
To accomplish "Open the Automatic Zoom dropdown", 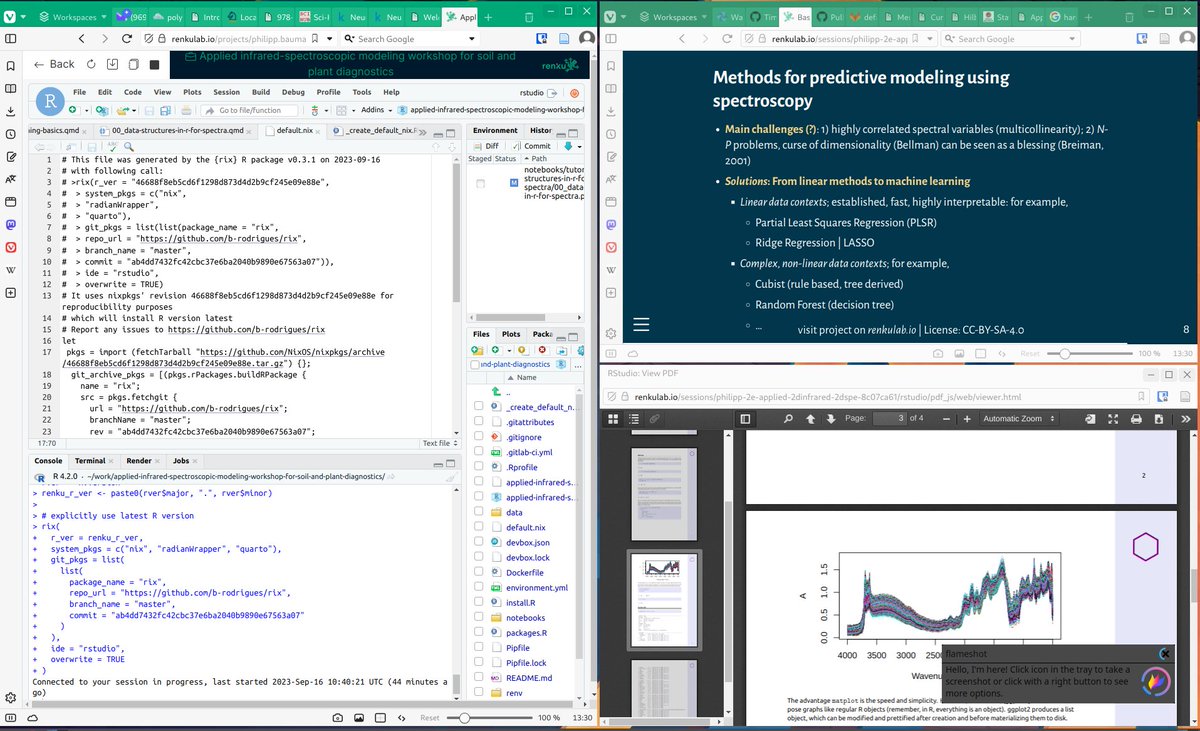I will [1019, 419].
